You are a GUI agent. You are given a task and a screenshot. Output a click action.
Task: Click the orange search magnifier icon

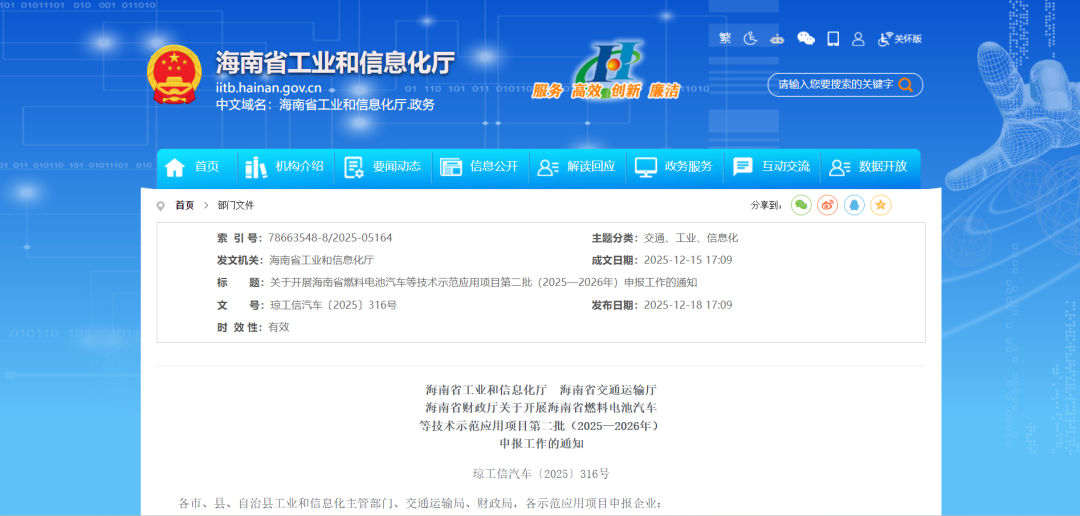coord(906,85)
